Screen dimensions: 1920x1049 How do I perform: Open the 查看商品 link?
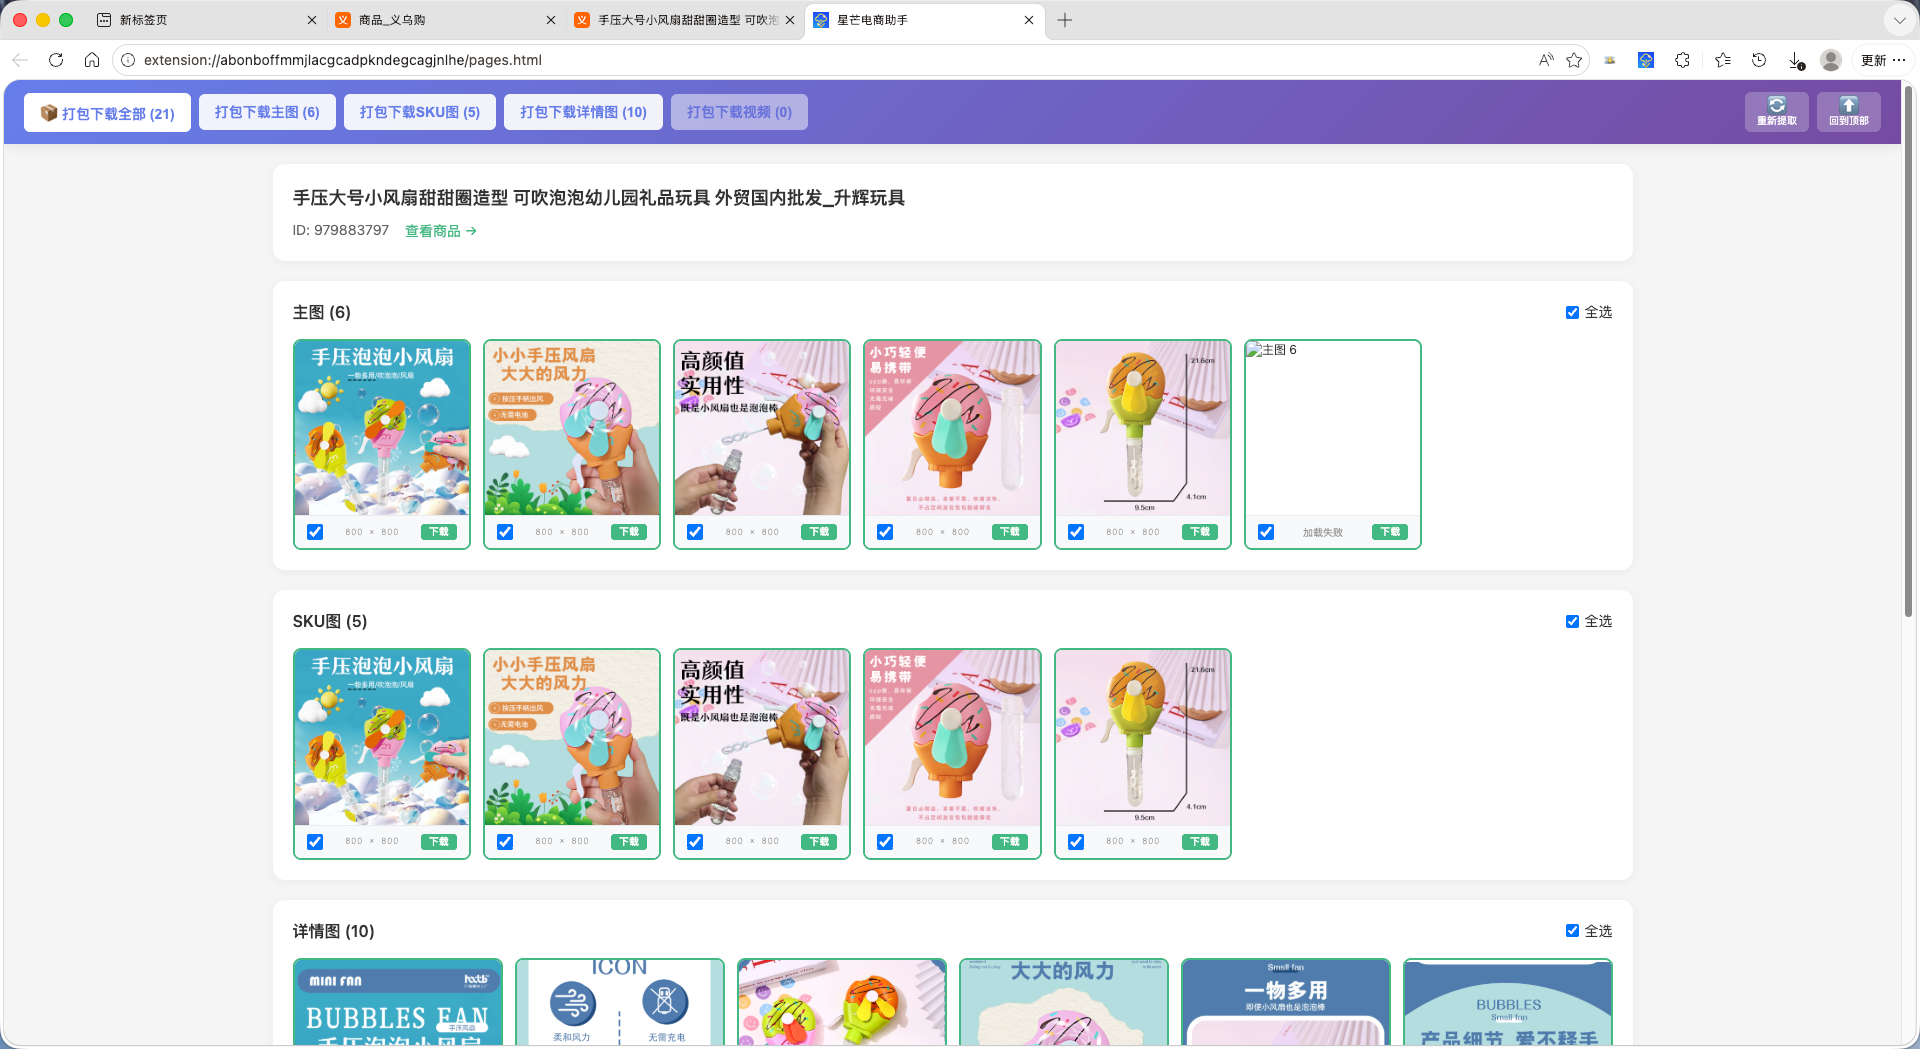click(441, 231)
